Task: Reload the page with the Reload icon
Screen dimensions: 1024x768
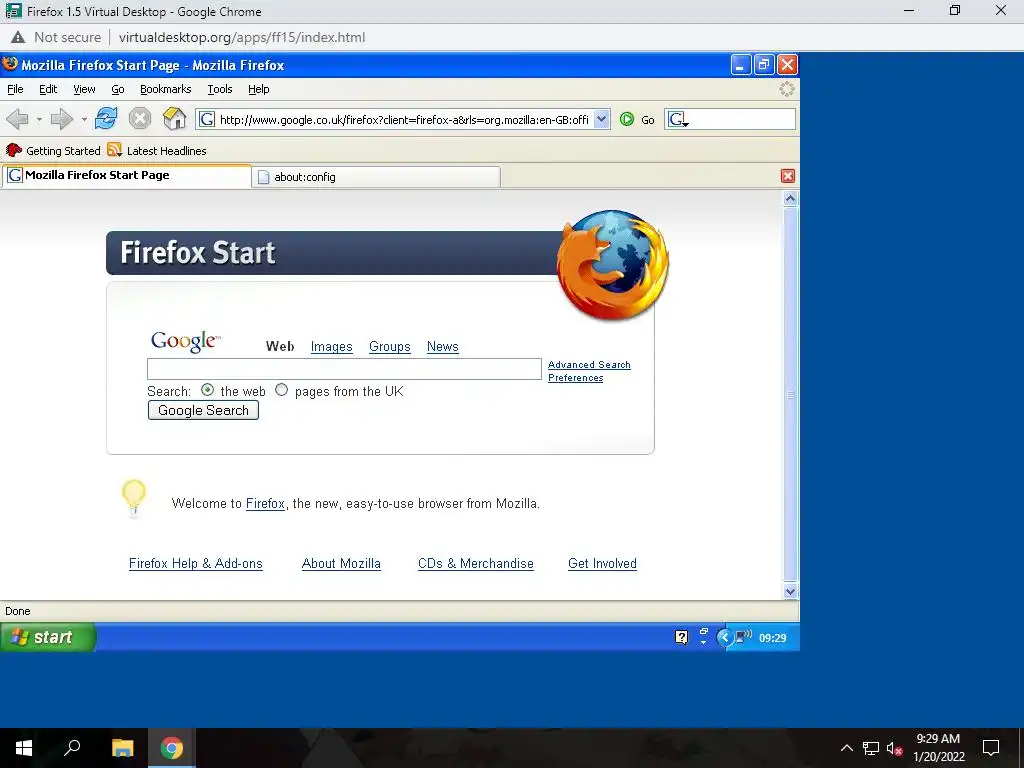Action: 106,119
